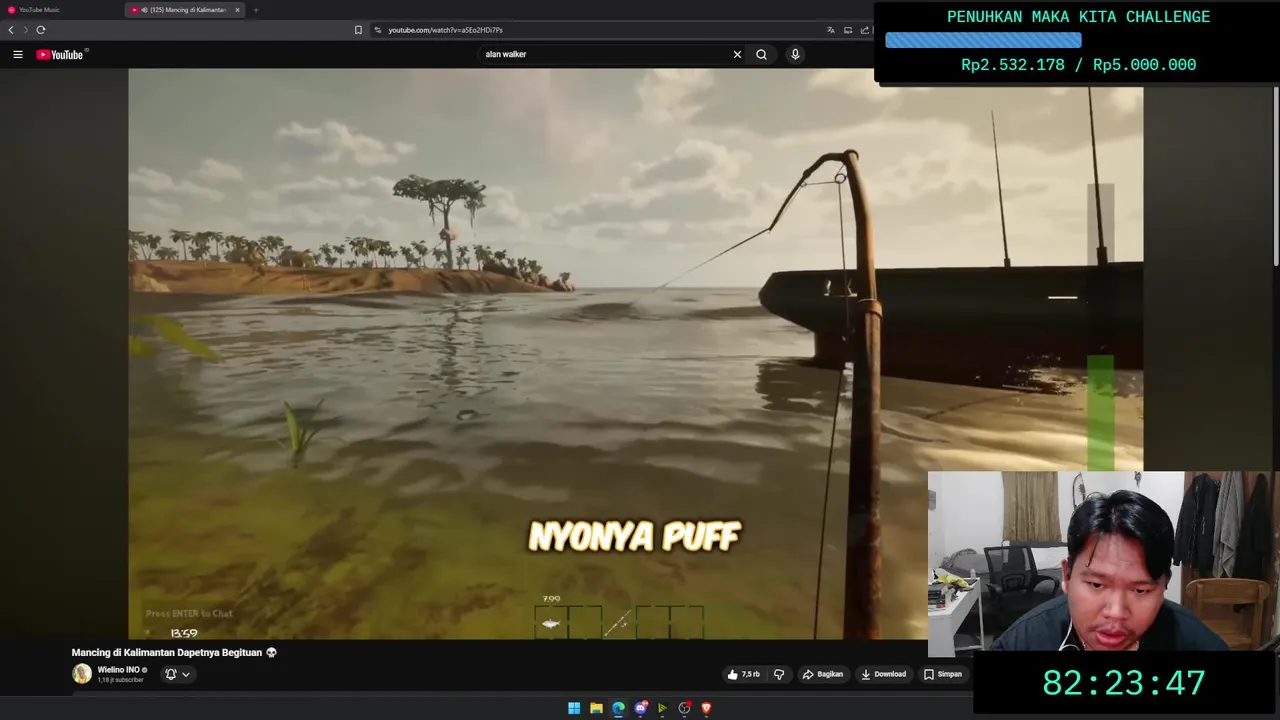Dislike the video
The height and width of the screenshot is (720, 1280).
[x=779, y=674]
